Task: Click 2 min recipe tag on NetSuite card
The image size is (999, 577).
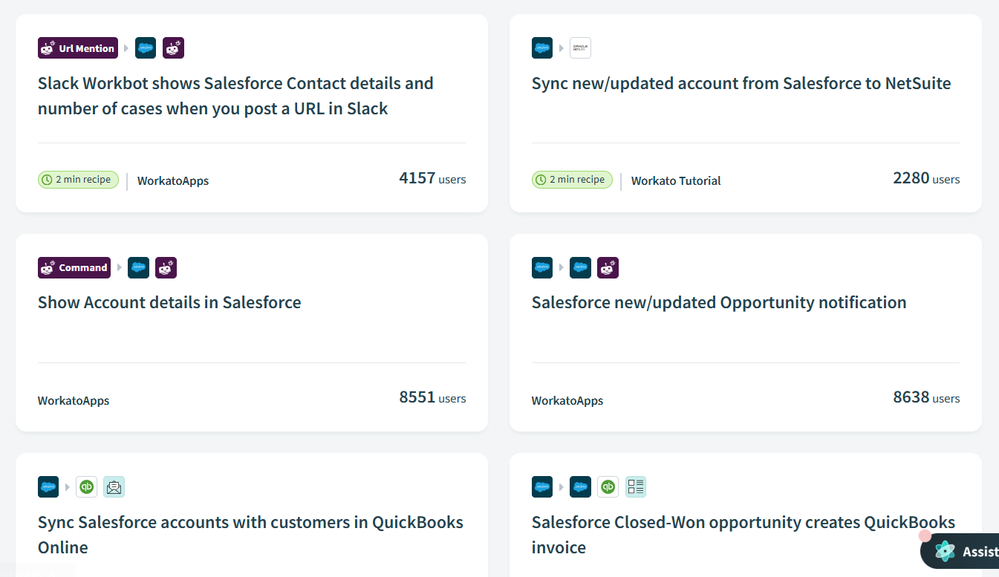Action: (x=571, y=180)
